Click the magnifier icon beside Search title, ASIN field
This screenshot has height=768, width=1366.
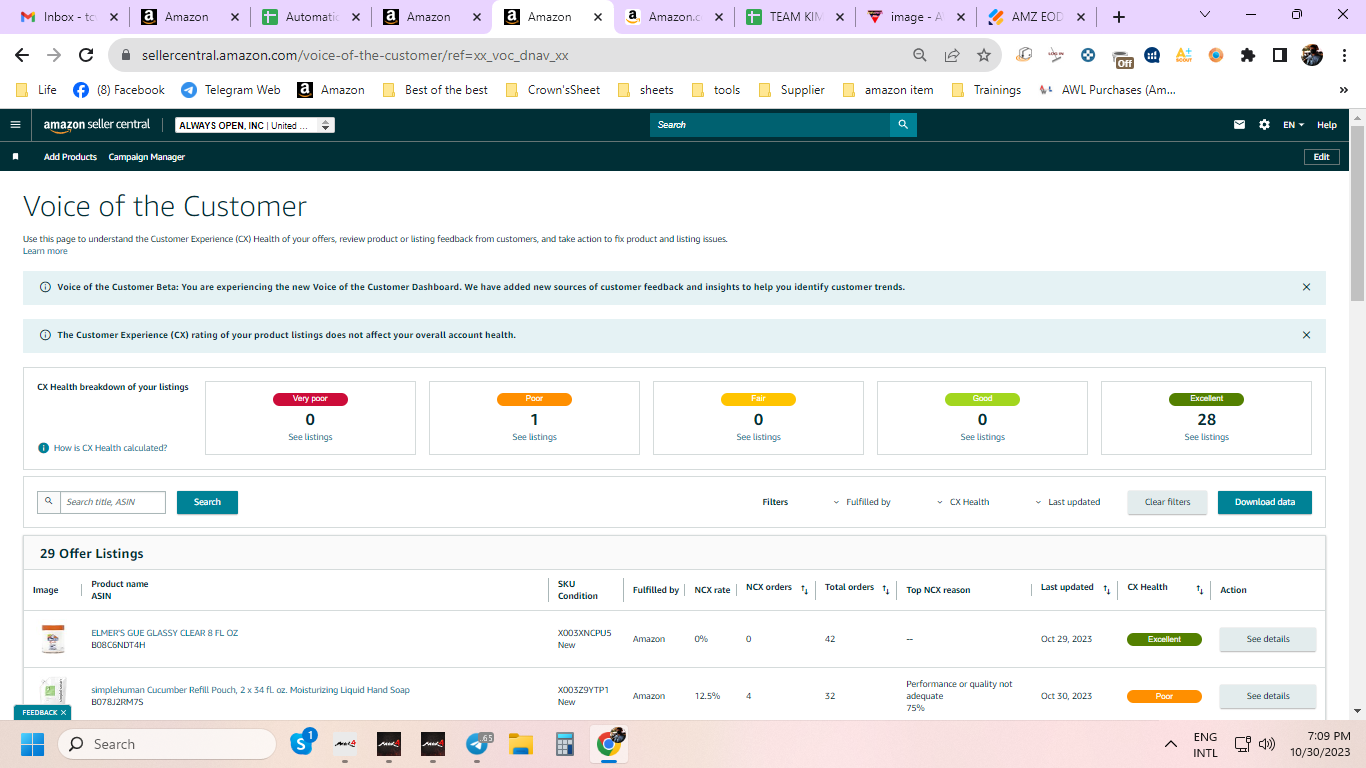(48, 502)
